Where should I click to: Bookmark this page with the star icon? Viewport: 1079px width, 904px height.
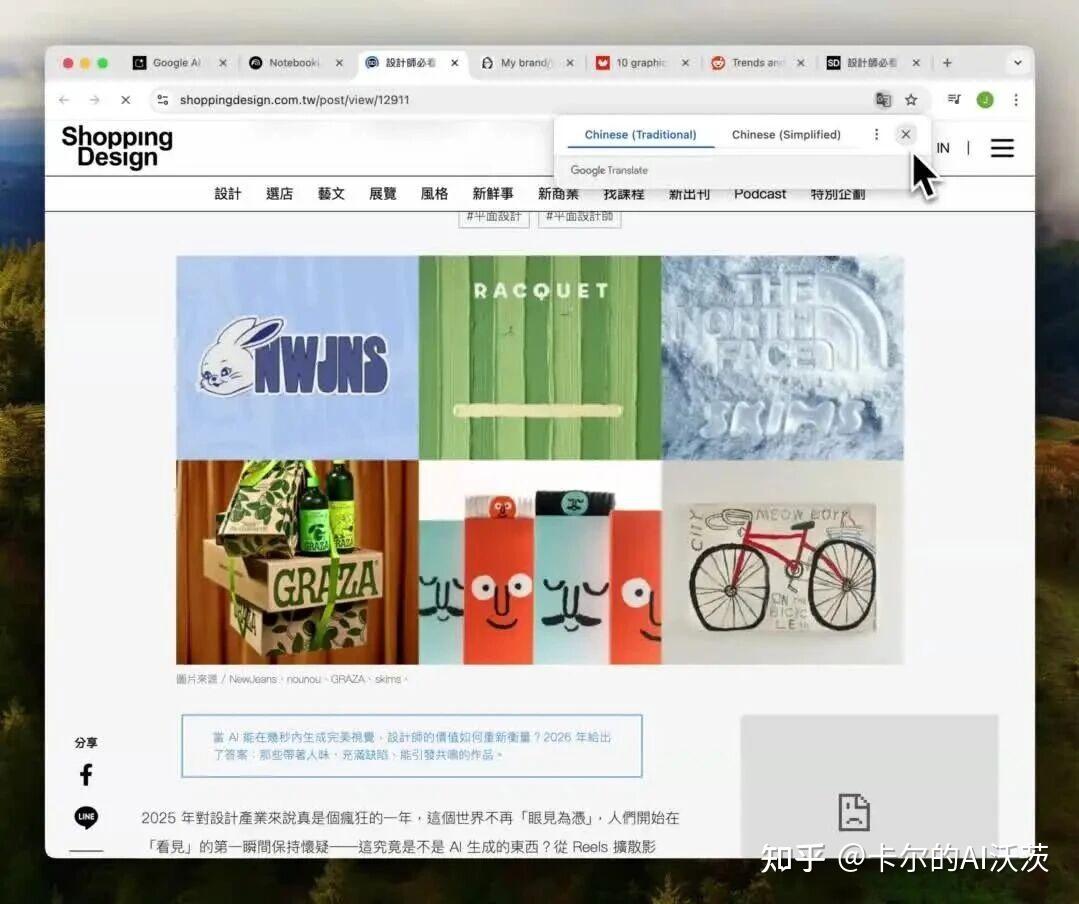[x=911, y=100]
